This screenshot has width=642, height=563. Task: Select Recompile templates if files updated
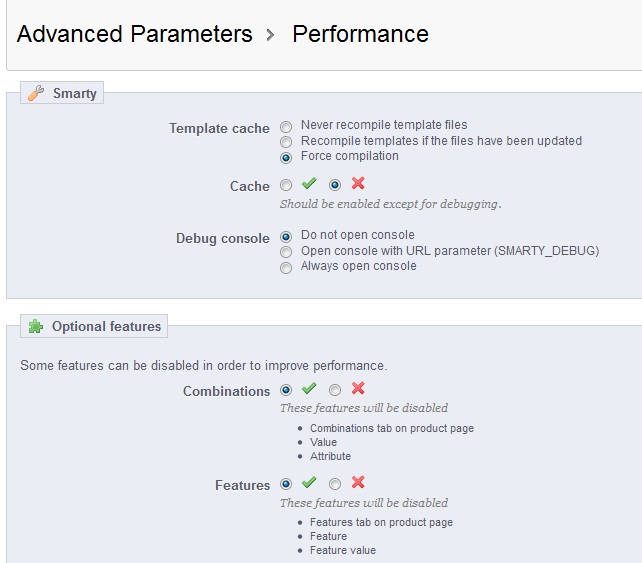click(x=286, y=142)
